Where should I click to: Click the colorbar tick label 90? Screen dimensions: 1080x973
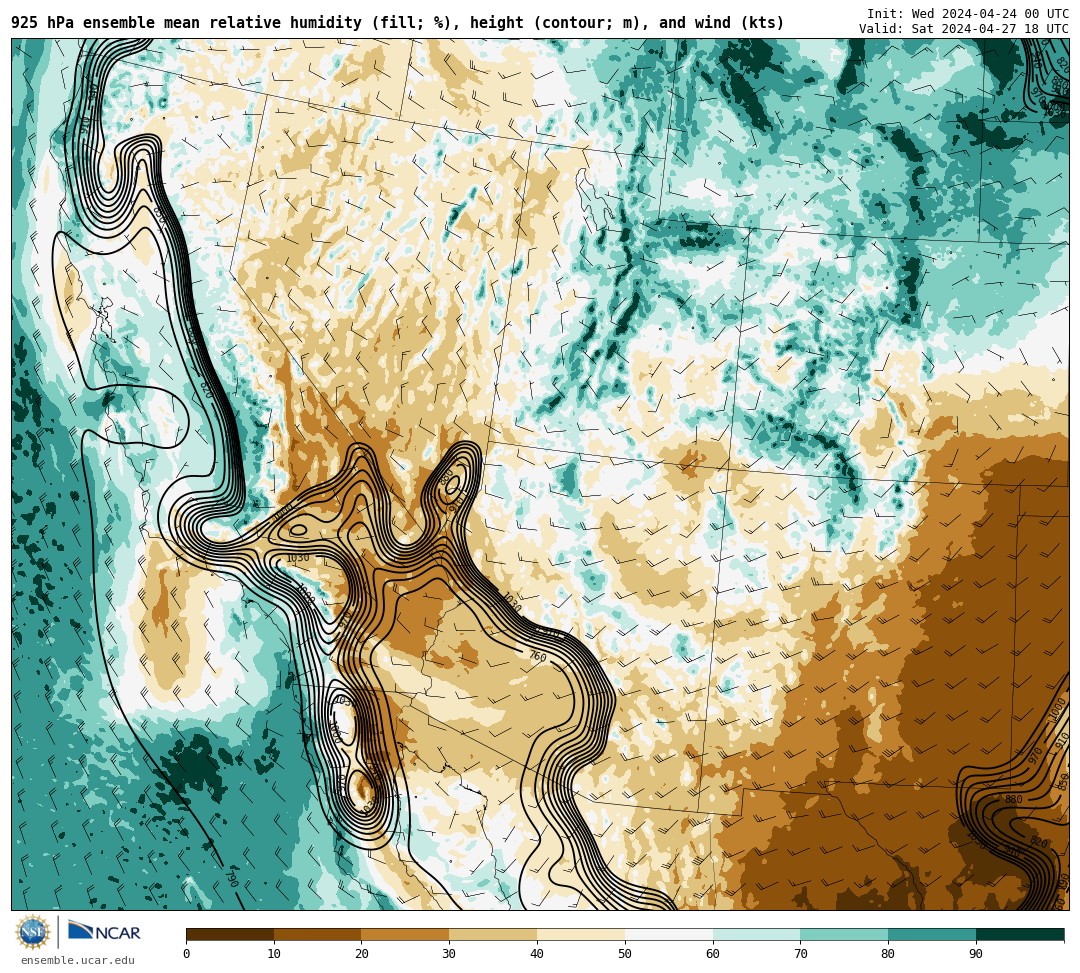(976, 954)
